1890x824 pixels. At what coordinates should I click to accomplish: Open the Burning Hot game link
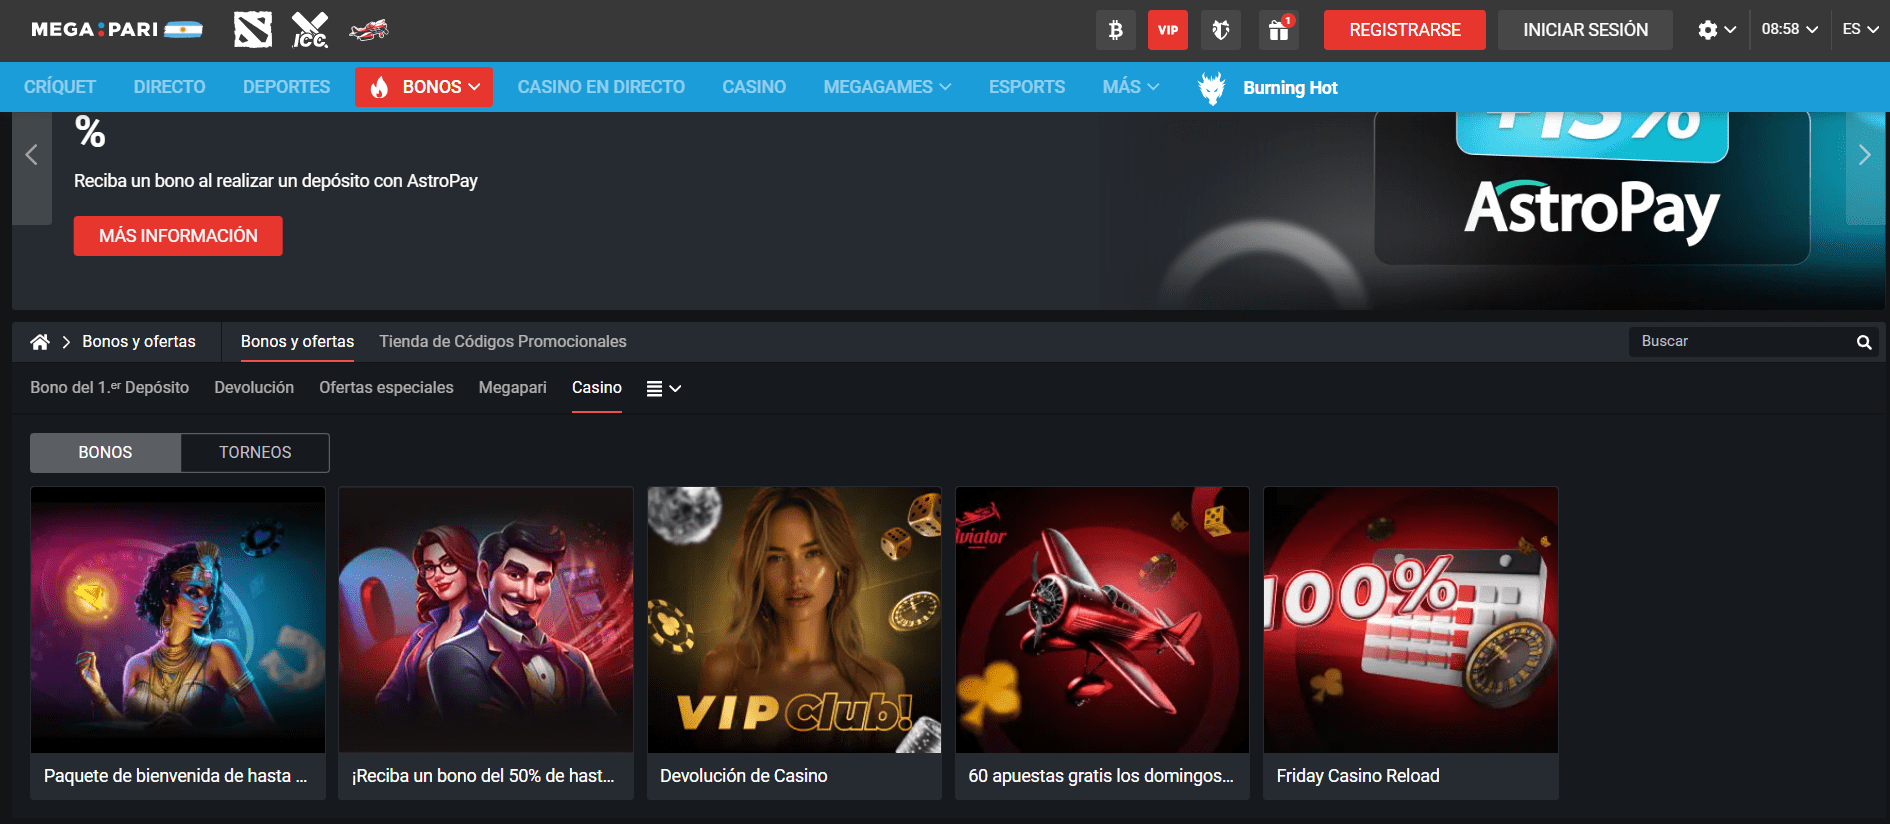(x=1290, y=88)
